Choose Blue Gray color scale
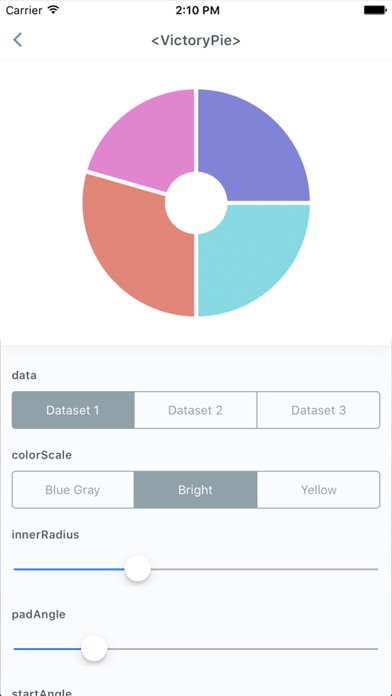This screenshot has height=696, width=392. pyautogui.click(x=73, y=490)
